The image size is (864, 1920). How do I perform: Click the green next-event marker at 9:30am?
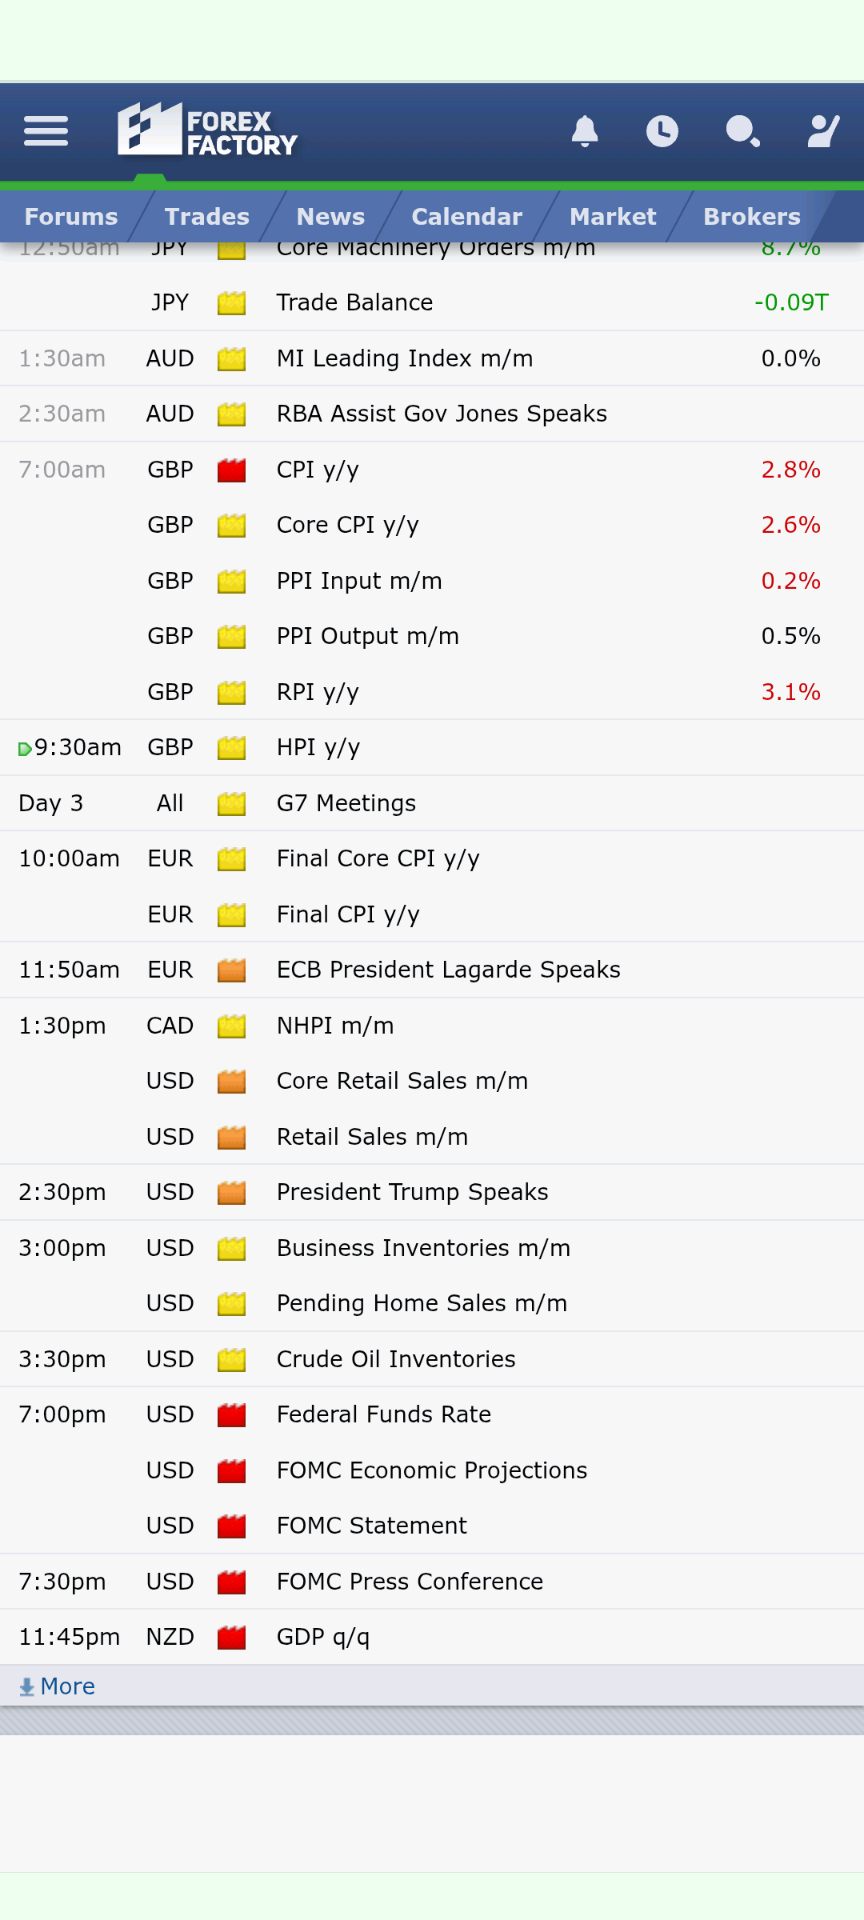tap(25, 748)
